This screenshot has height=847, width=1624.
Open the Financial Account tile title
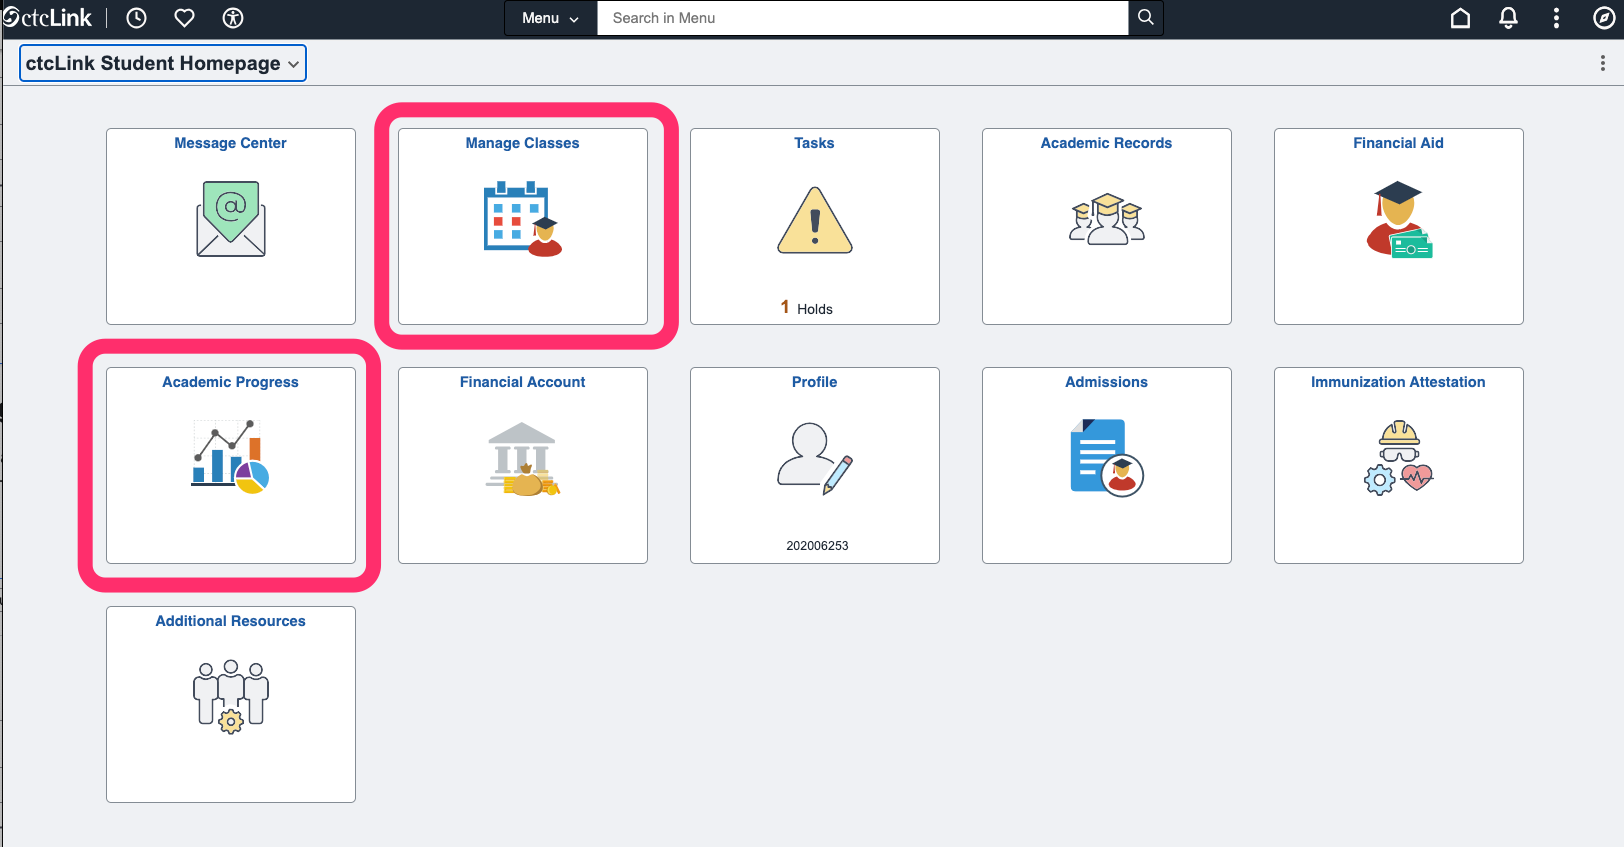(523, 382)
